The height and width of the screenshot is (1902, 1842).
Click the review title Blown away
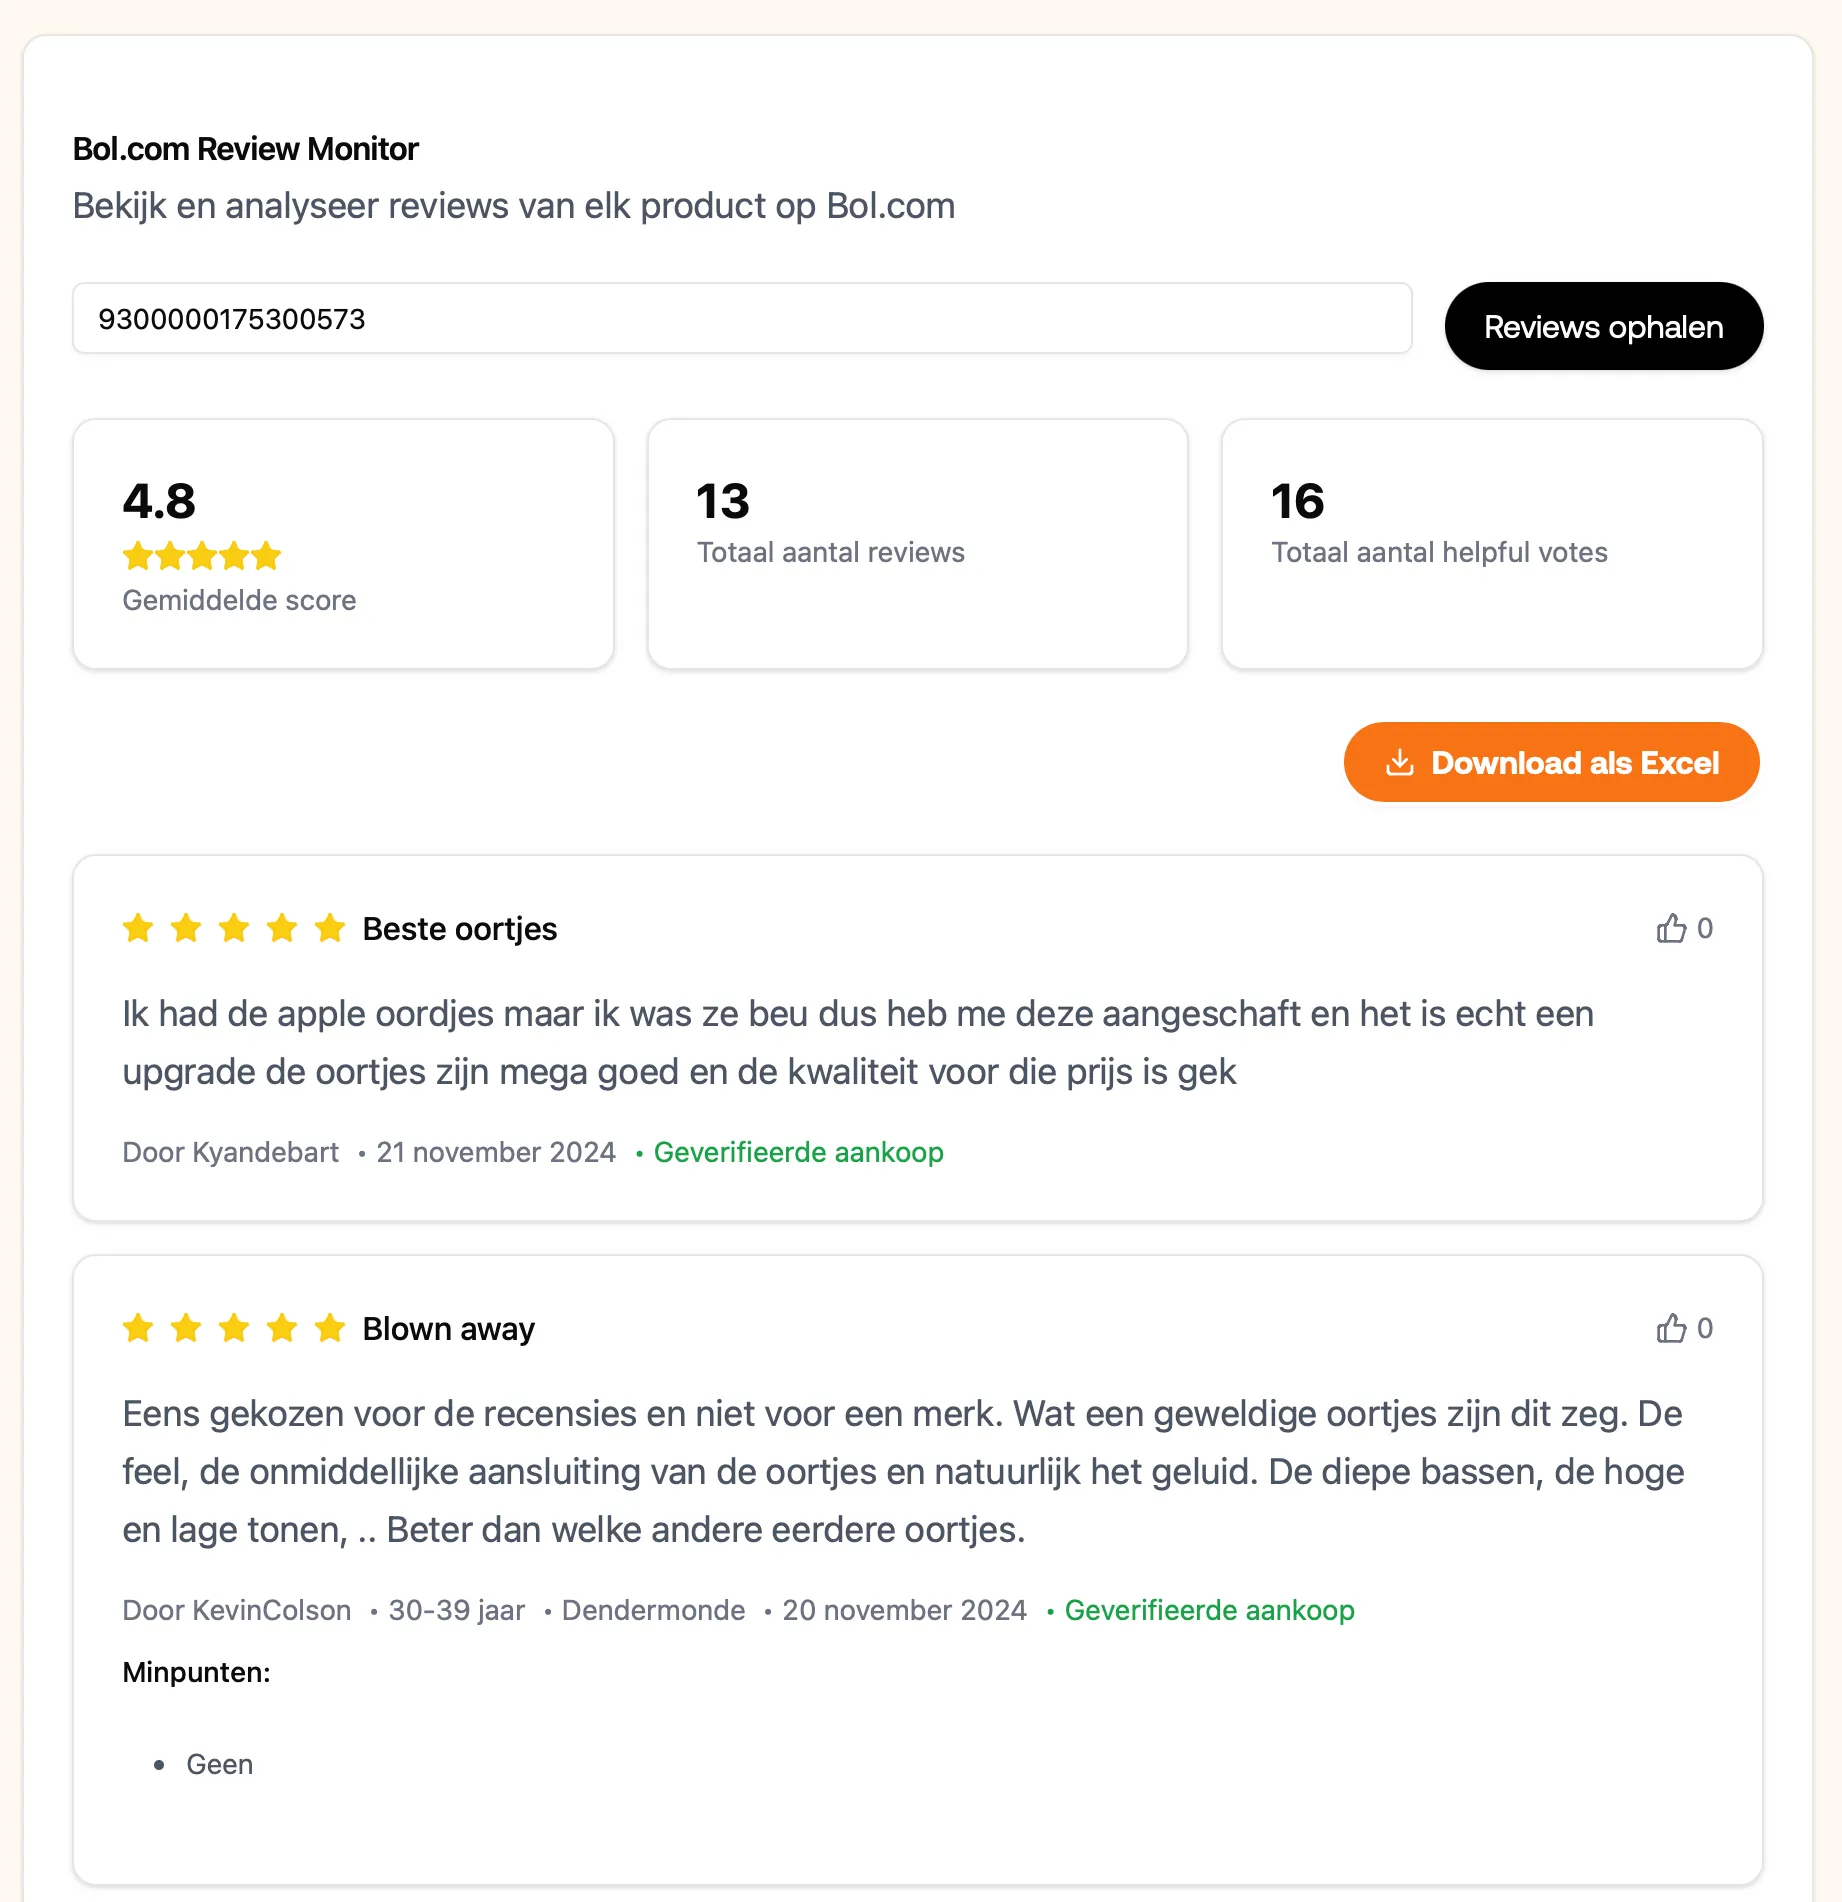click(x=448, y=1328)
